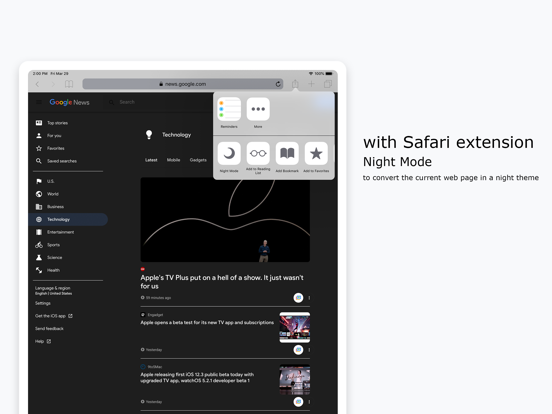552x414 pixels.
Task: Select Entertainment news section
Action: (x=55, y=232)
